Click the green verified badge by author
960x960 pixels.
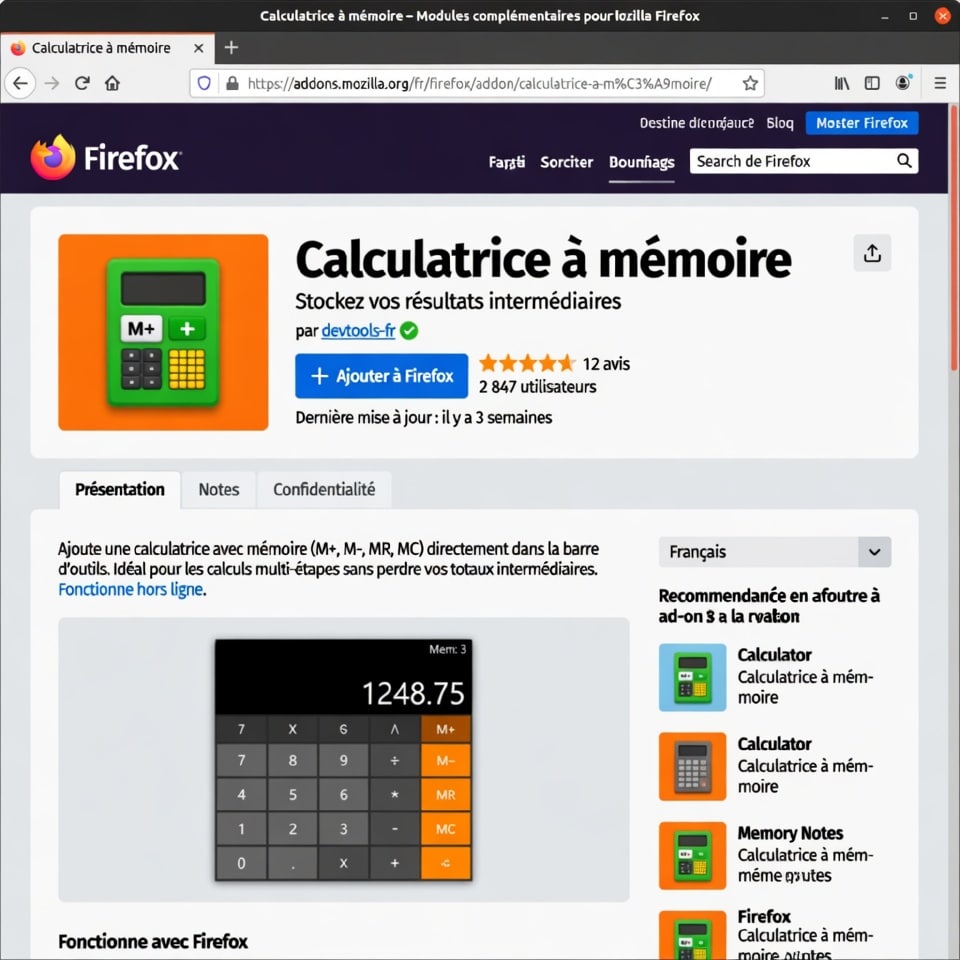[409, 331]
